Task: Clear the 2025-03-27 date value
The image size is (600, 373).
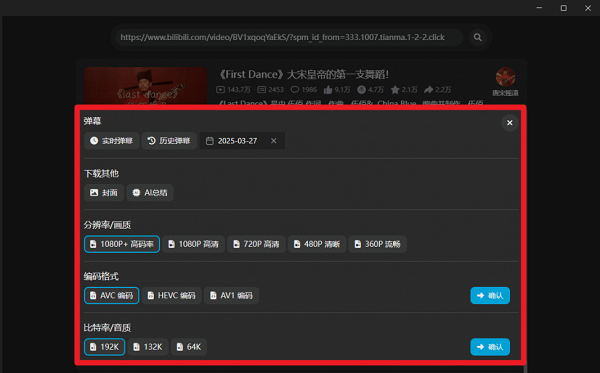Action: click(x=274, y=141)
